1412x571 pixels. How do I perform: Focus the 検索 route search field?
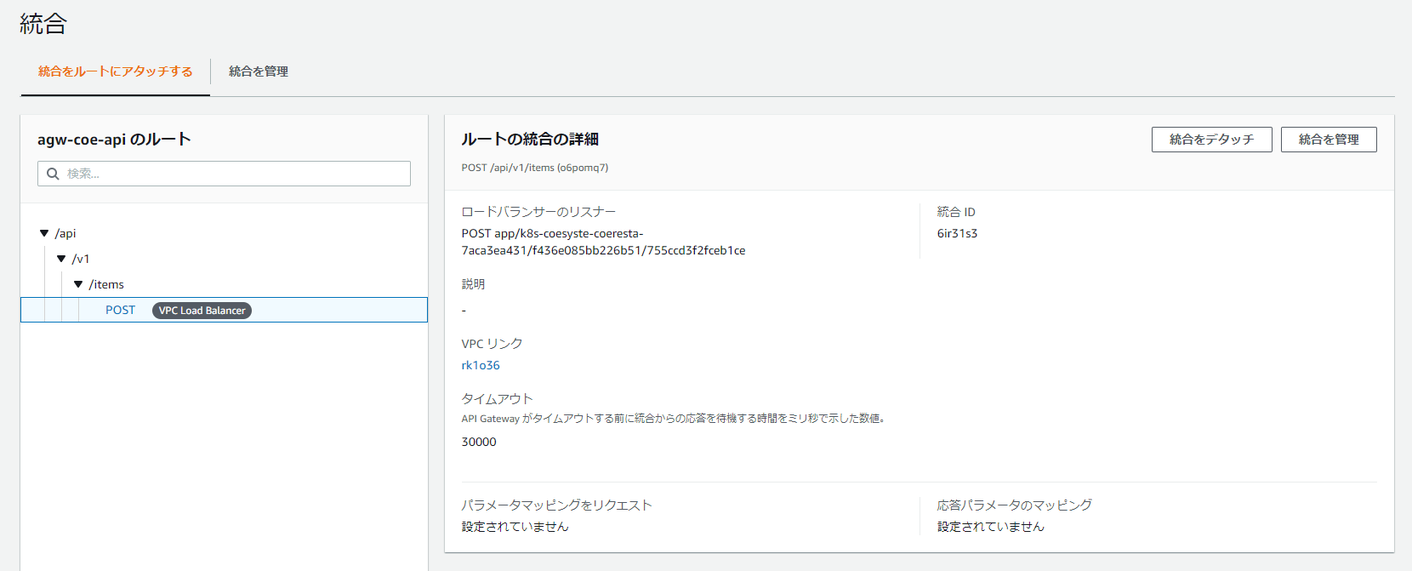click(x=235, y=174)
